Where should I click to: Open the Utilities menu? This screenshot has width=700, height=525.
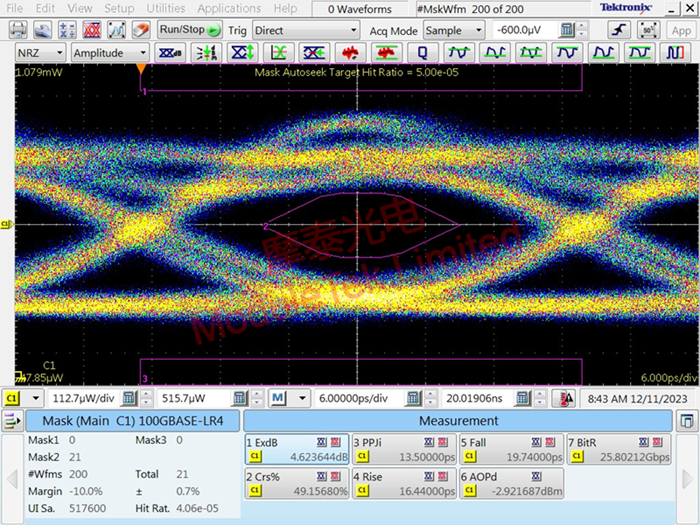[x=166, y=8]
